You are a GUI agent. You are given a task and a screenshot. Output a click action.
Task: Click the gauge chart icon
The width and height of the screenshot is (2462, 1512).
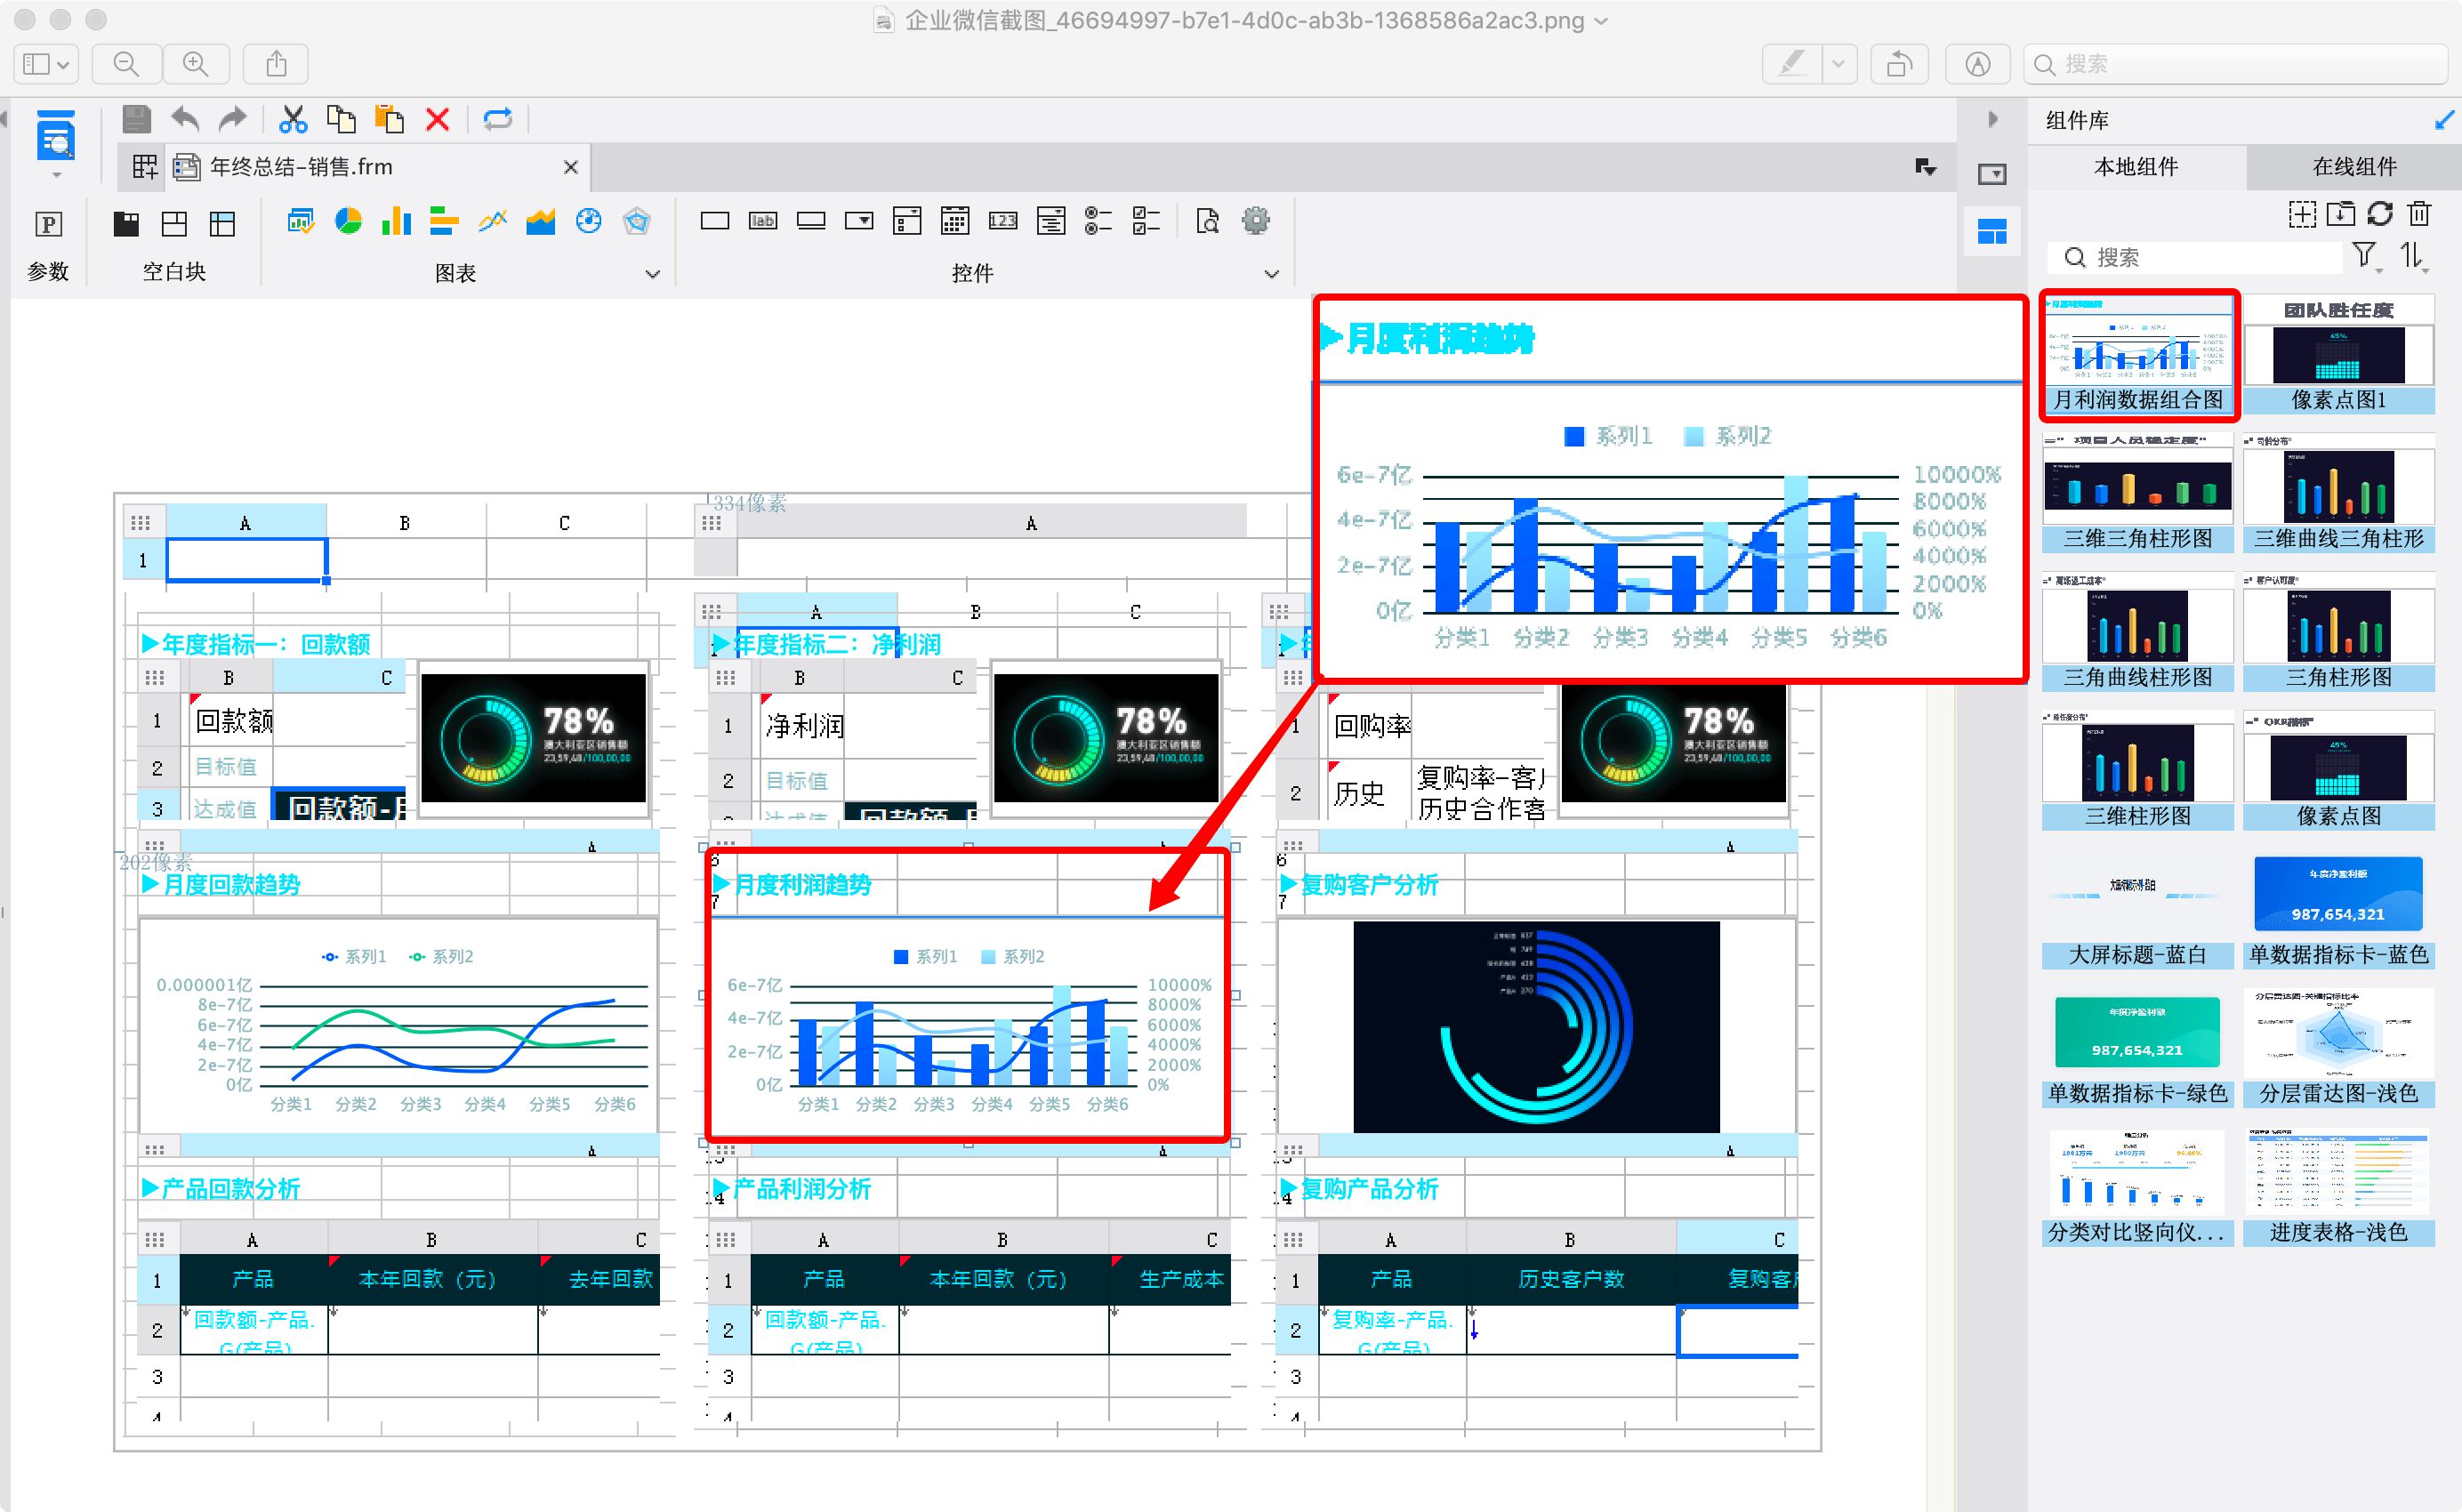point(589,221)
